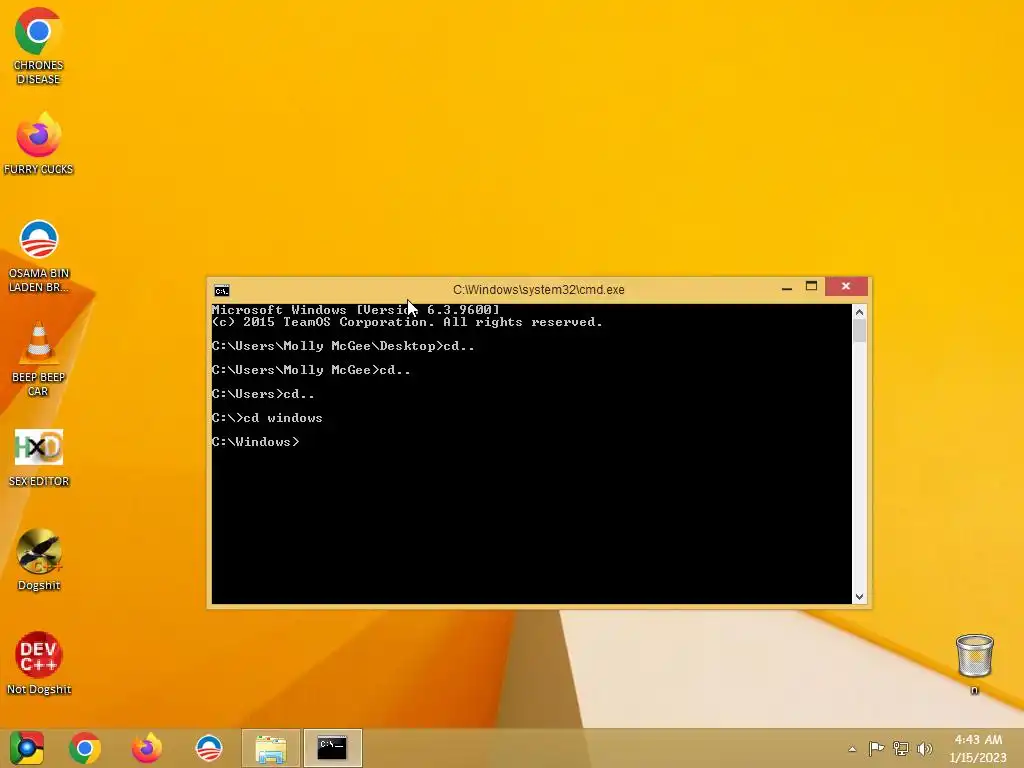Click the 'C:\Users\Molly McGee>cd..' line
This screenshot has width=1024, height=768.
coord(311,370)
